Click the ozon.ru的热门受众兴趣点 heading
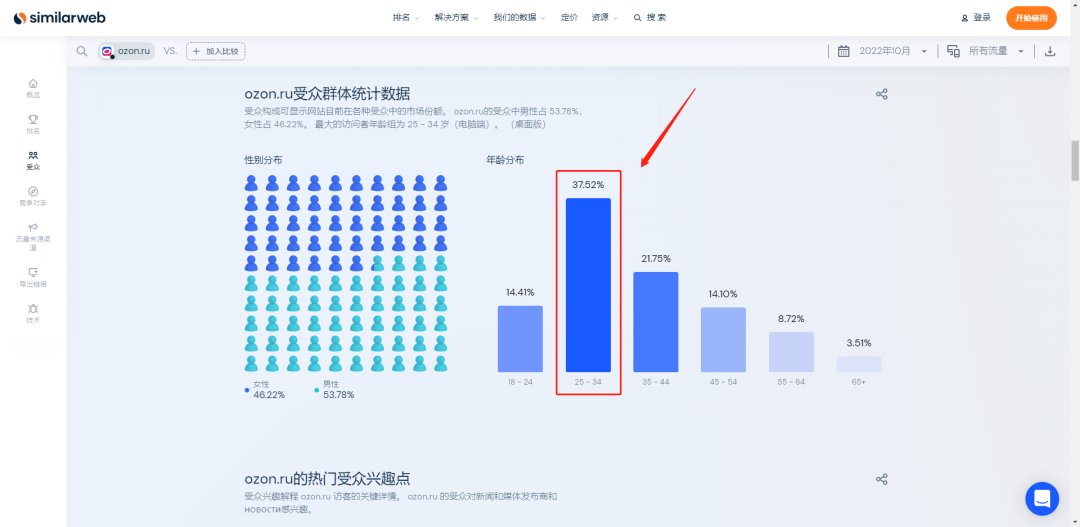The image size is (1080, 527). 328,478
